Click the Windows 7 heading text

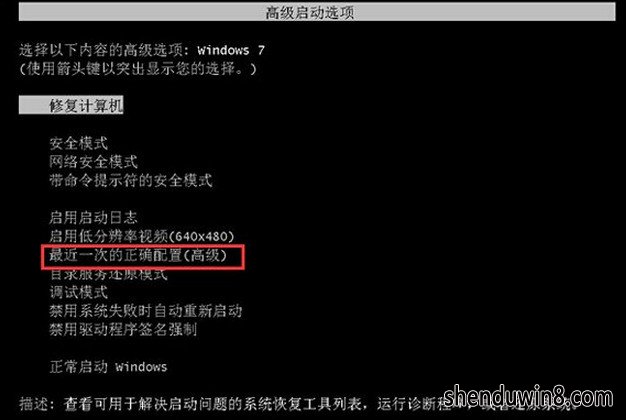(x=231, y=50)
